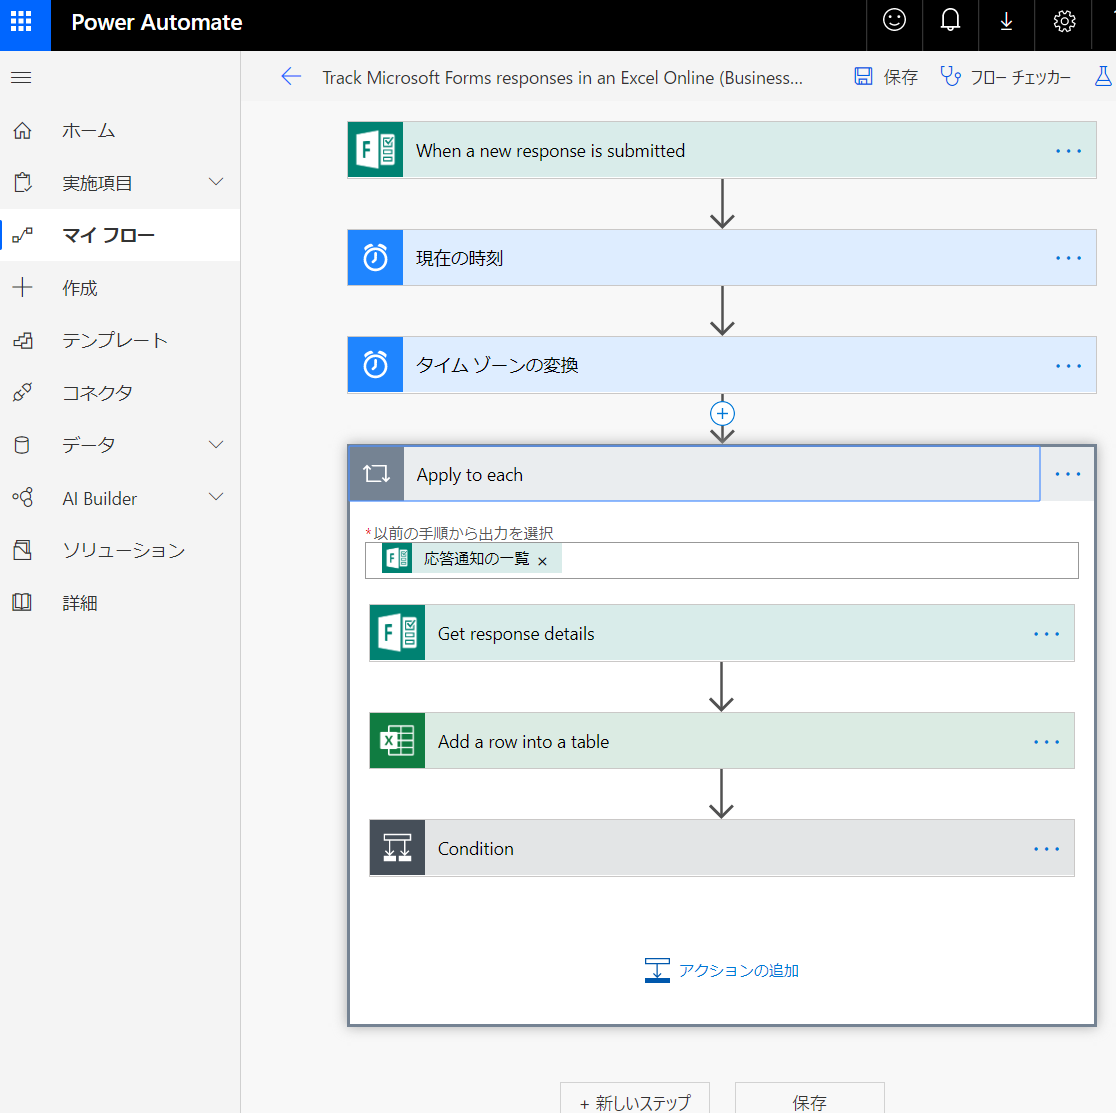Click the bottom 保存 button
The image size is (1116, 1113).
click(x=810, y=1099)
